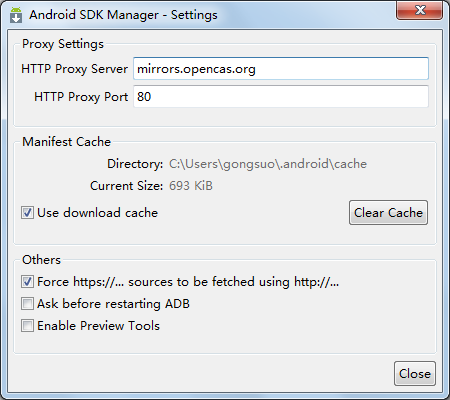
Task: Click the Clear Cache button
Action: [x=388, y=213]
